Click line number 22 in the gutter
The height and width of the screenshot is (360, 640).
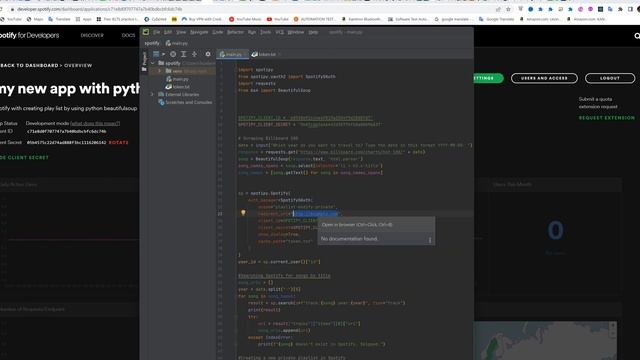coord(220,213)
